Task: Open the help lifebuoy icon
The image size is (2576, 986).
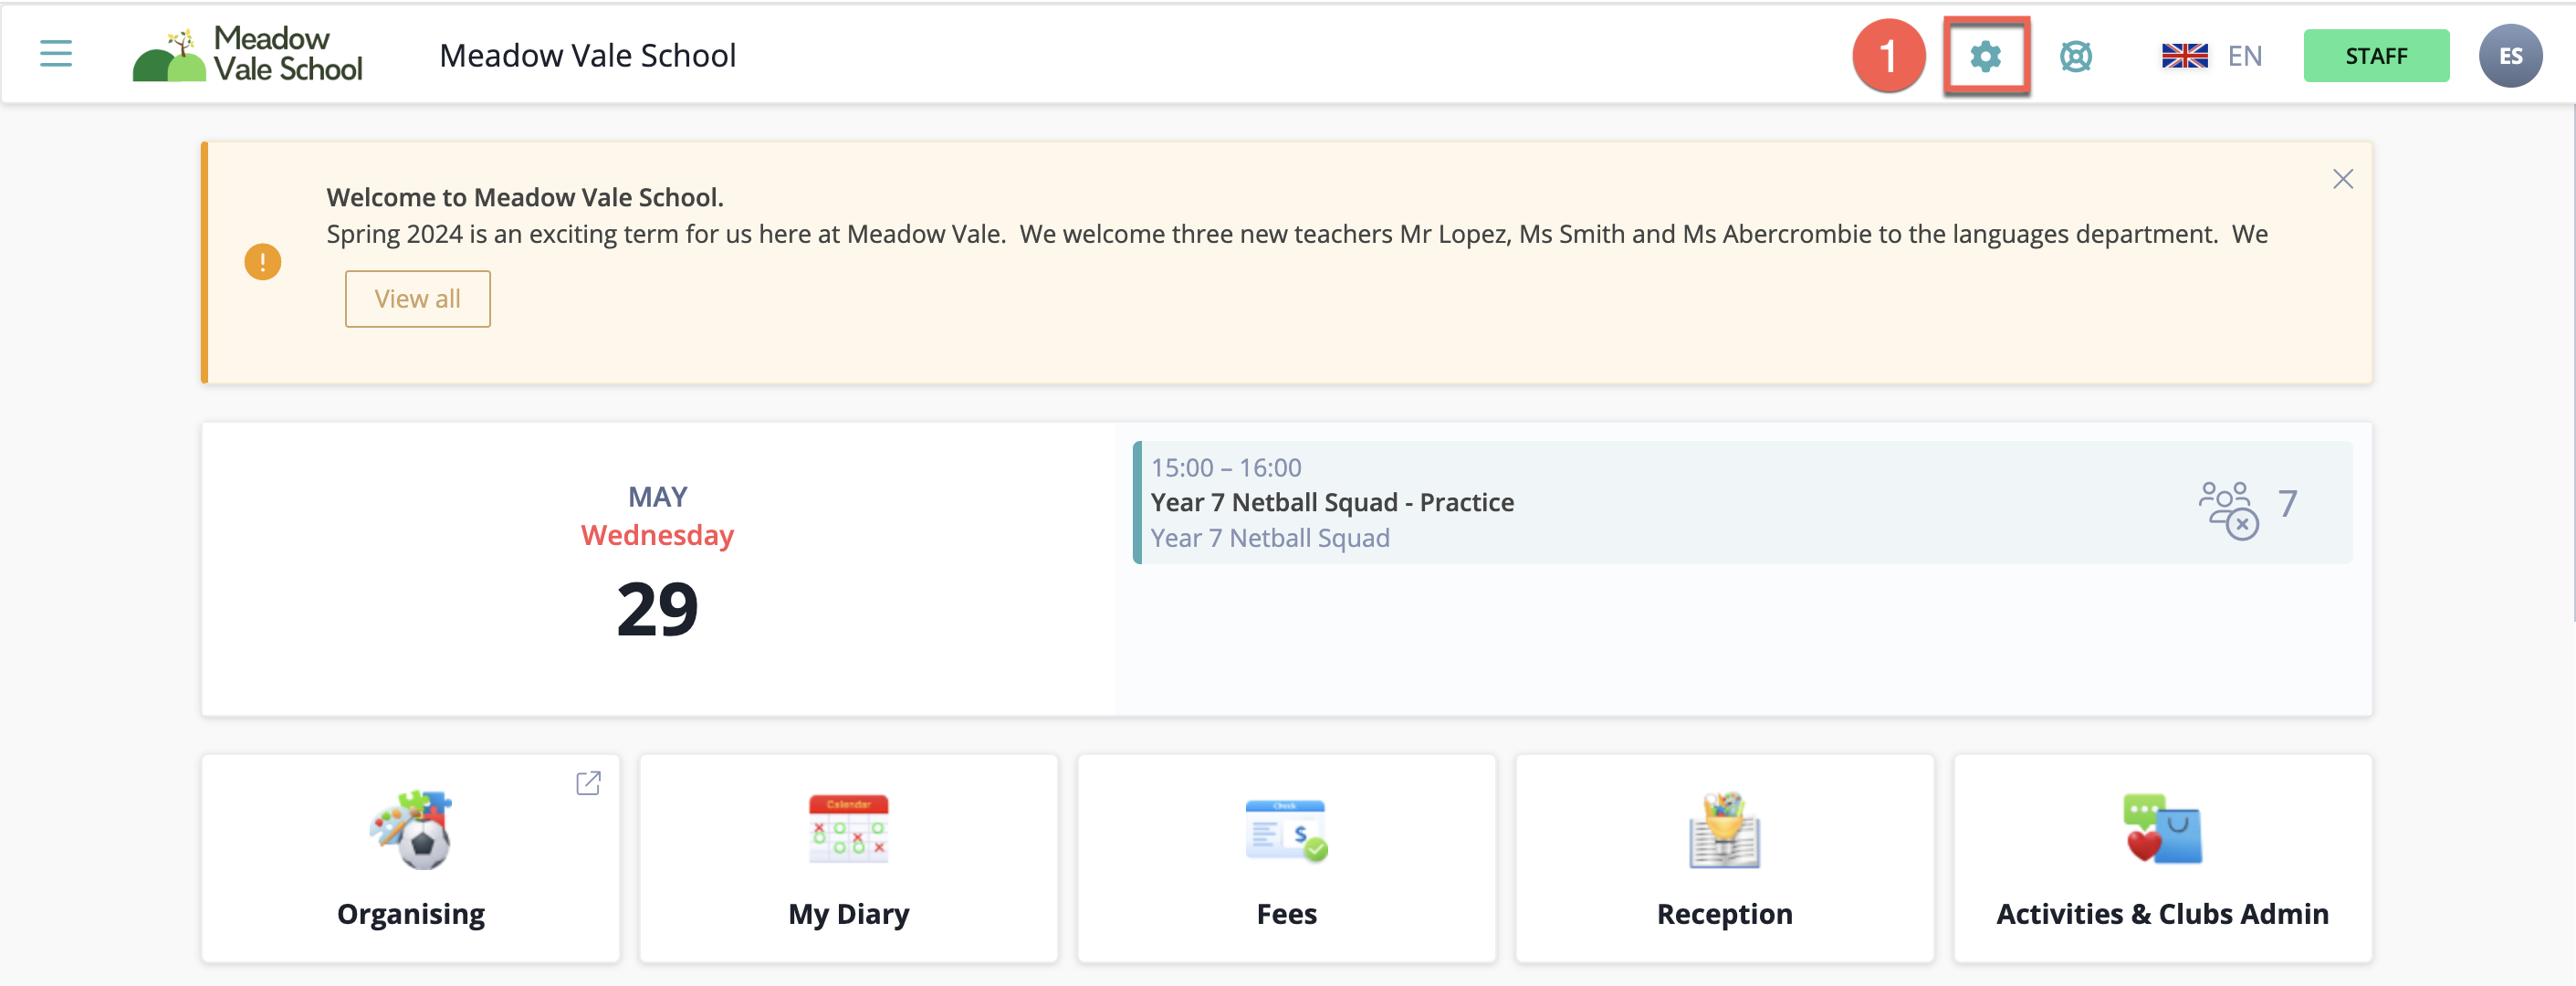Action: tap(2076, 56)
